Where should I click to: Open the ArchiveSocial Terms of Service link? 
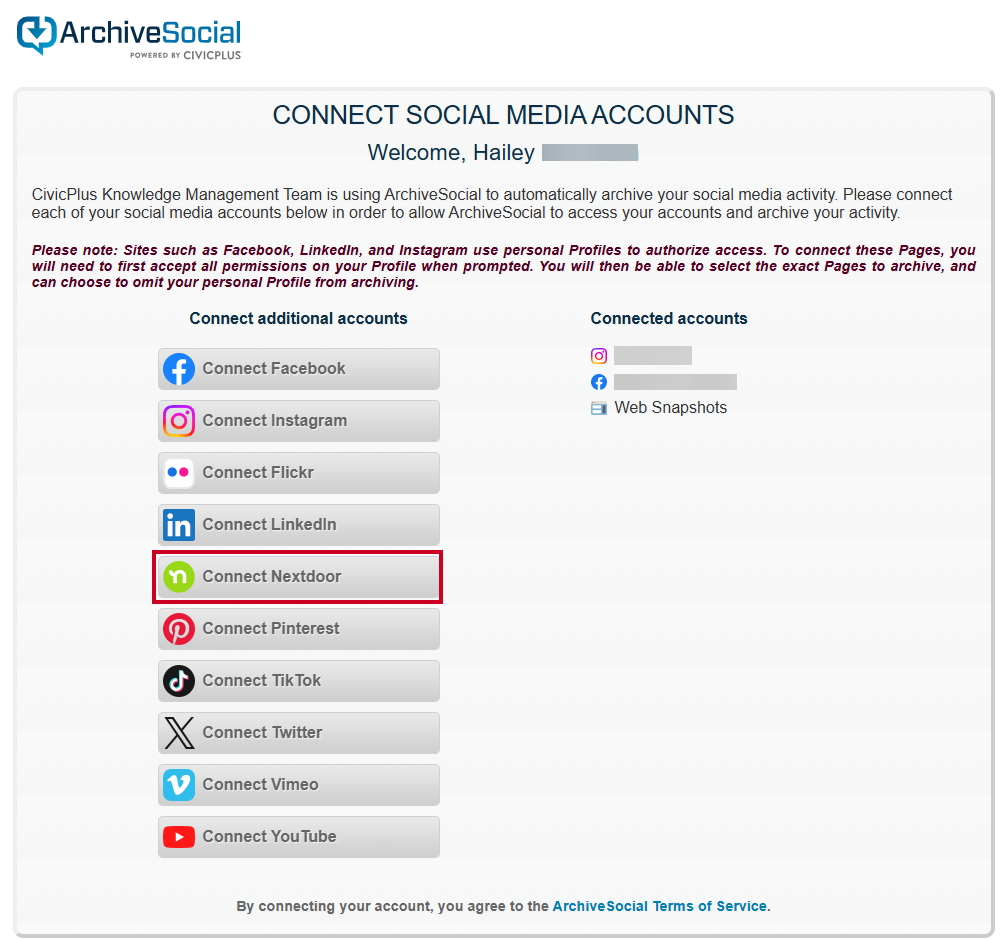tap(659, 906)
